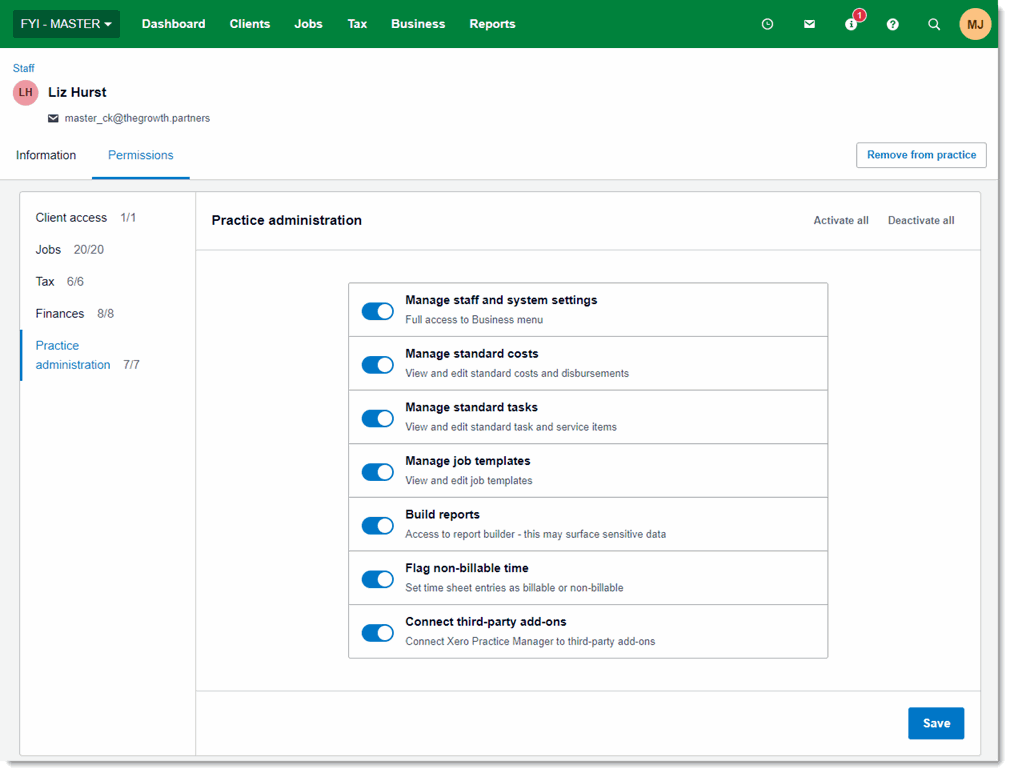Toggle Manage standard tasks switch
Viewport: 1010px width, 773px height.
point(377,418)
